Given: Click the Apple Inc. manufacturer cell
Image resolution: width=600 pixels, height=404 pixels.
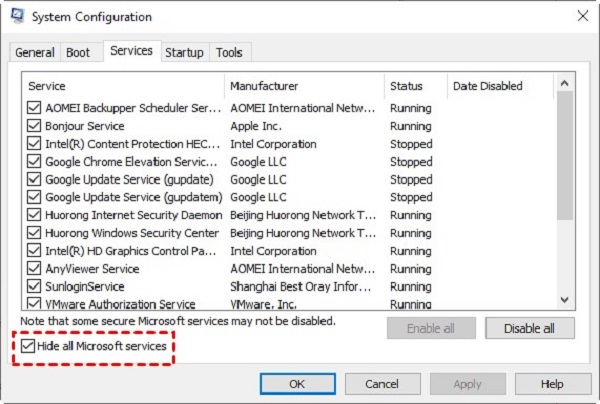Looking at the screenshot, I should click(256, 126).
